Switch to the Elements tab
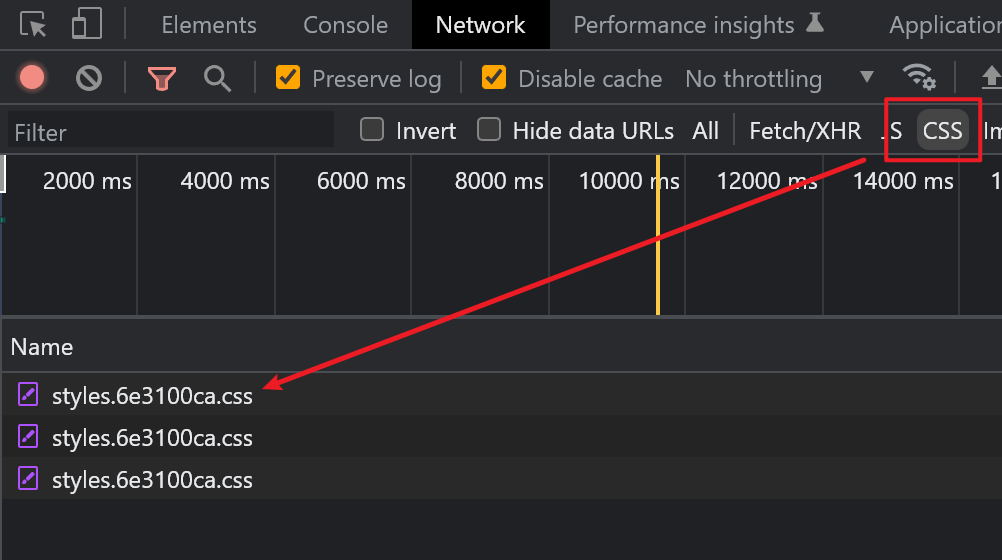This screenshot has height=560, width=1002. click(x=209, y=25)
